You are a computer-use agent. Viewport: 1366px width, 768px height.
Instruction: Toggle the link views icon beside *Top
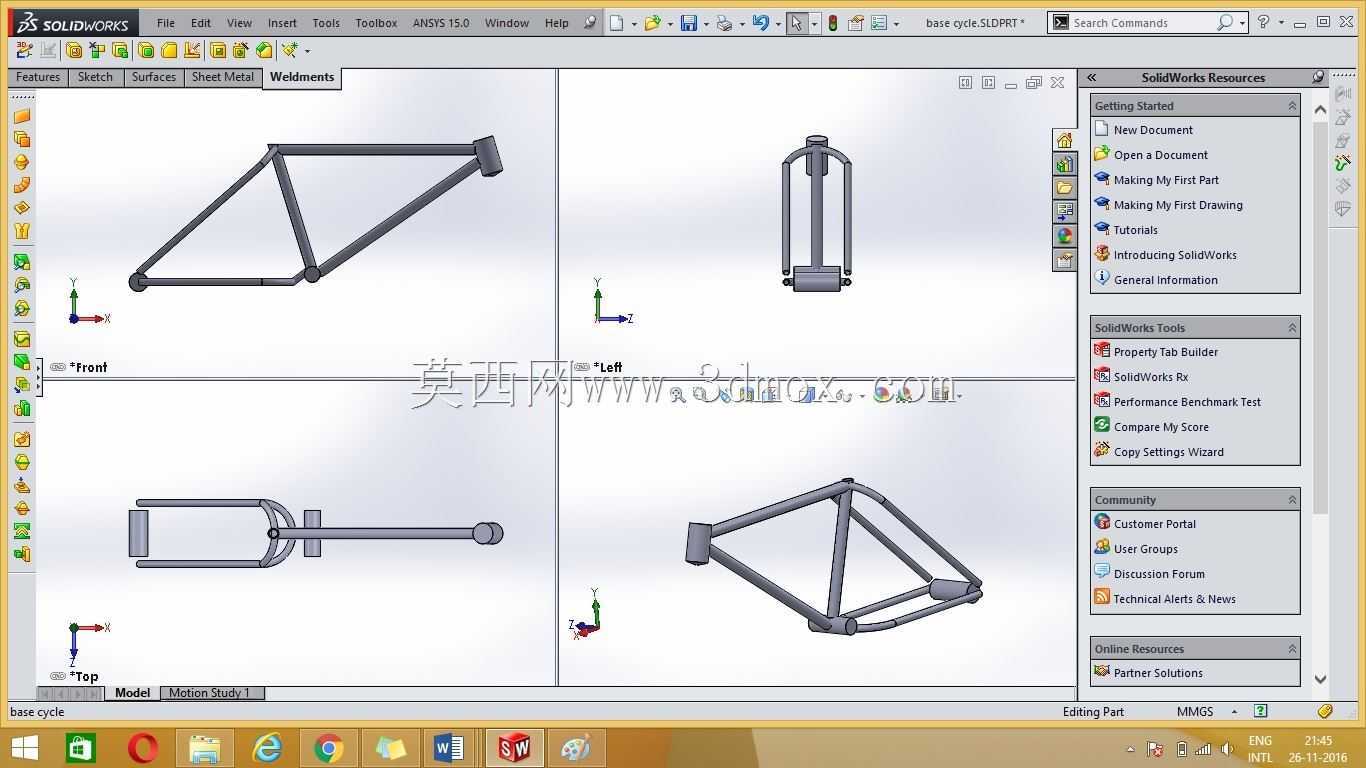click(58, 676)
